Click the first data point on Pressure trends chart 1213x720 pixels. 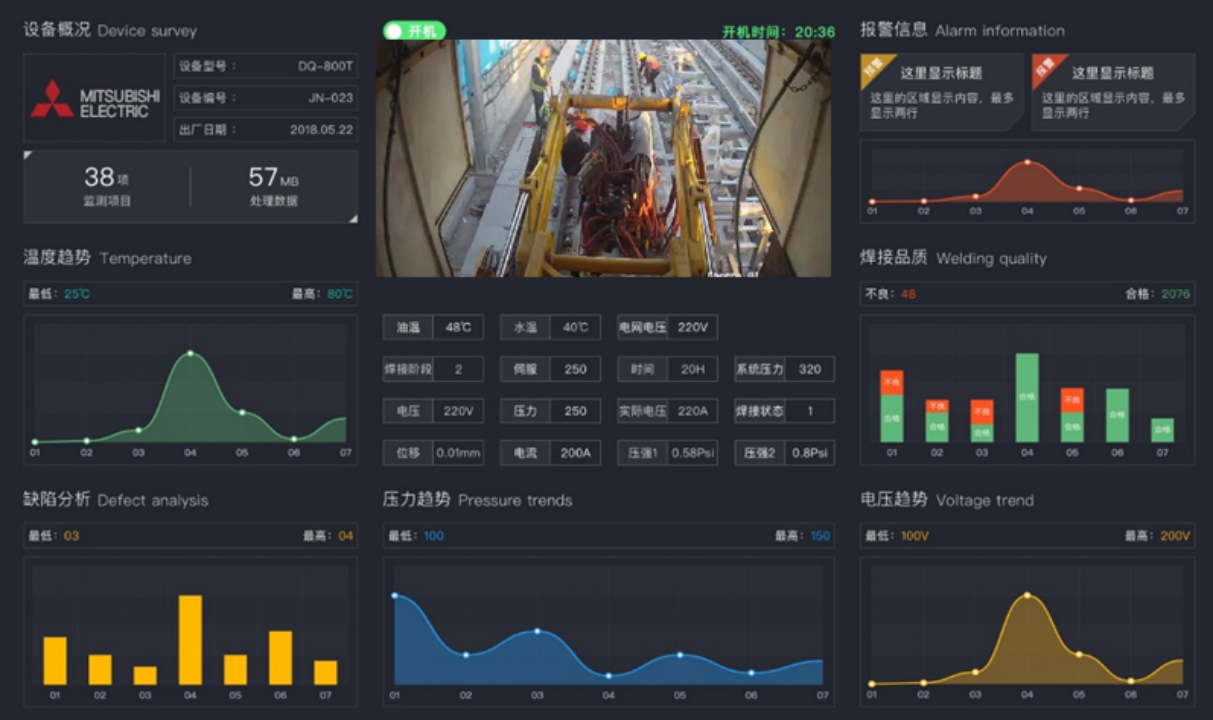tap(394, 595)
